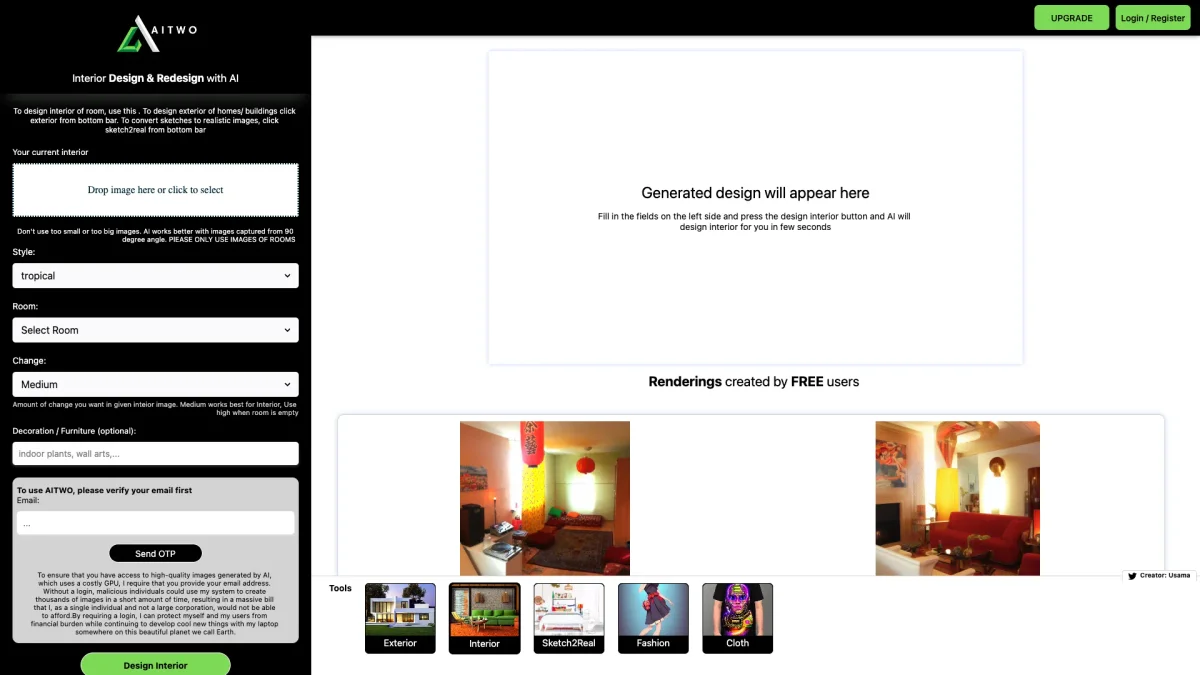Click the Twitter creator badge
The image size is (1200, 675).
pyautogui.click(x=1160, y=576)
